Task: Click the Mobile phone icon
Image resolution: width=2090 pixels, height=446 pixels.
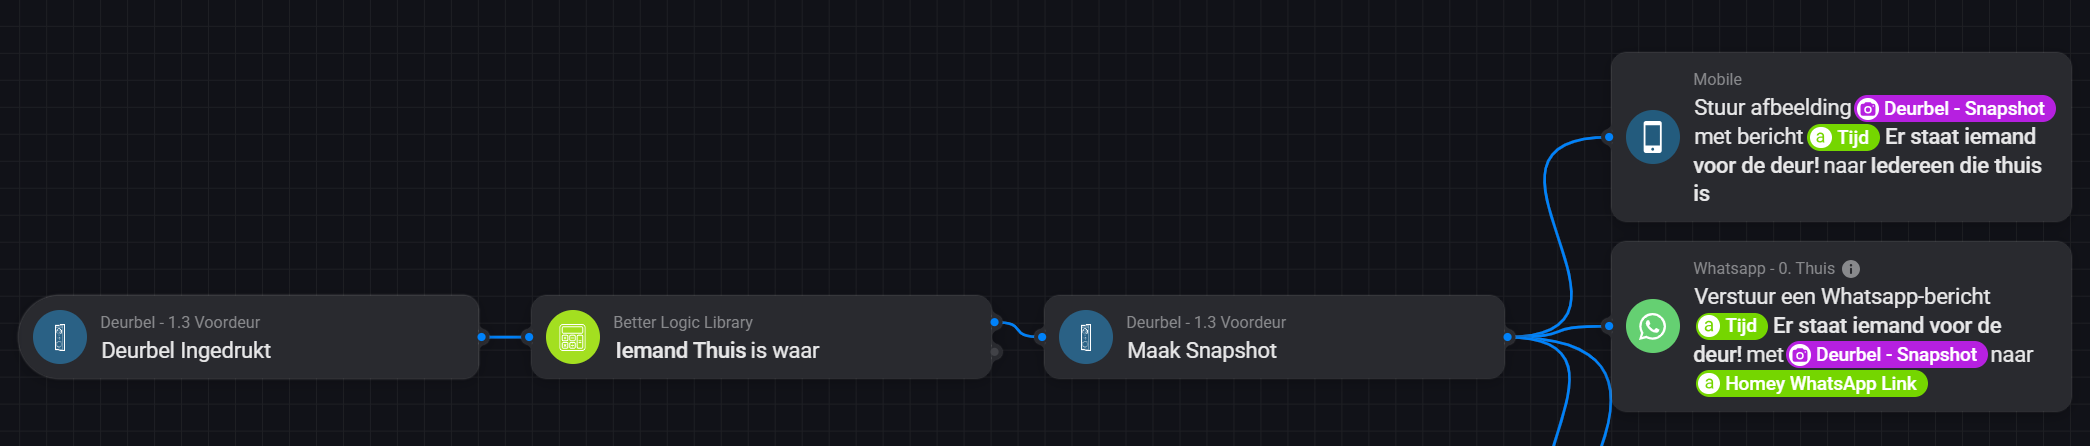Action: pyautogui.click(x=1653, y=137)
